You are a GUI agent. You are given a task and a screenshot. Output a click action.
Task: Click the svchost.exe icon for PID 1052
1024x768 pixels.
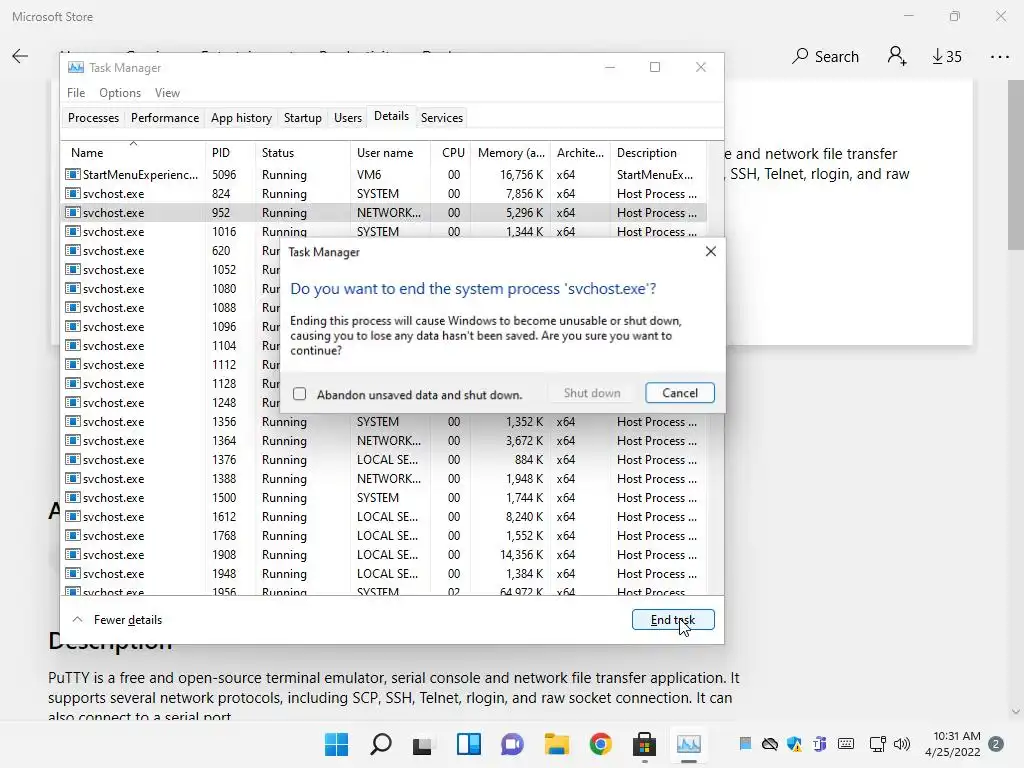click(72, 269)
